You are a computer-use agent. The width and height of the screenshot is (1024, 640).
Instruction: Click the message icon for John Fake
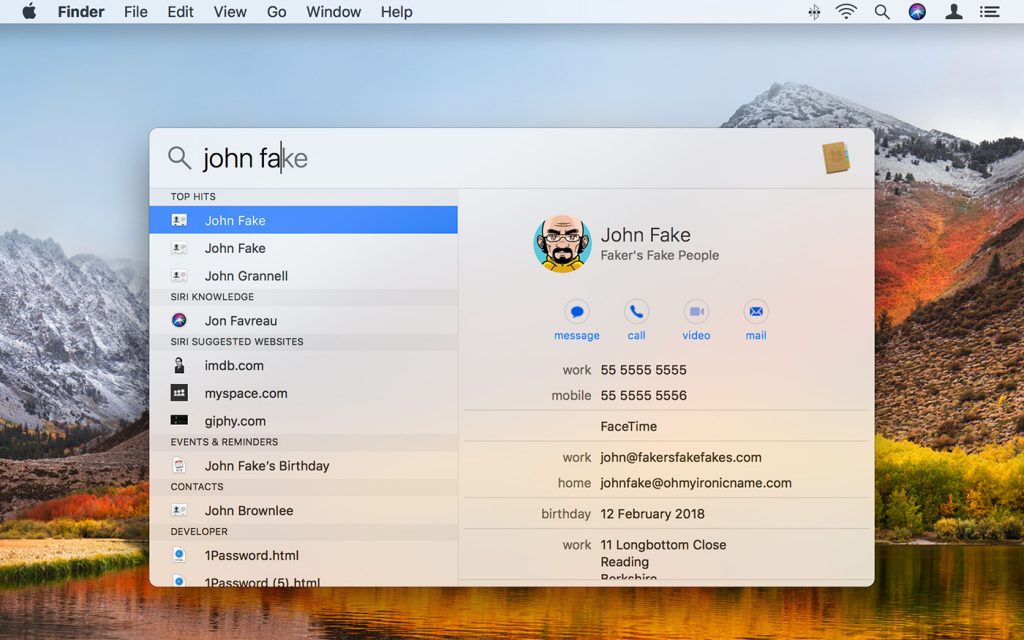[576, 311]
